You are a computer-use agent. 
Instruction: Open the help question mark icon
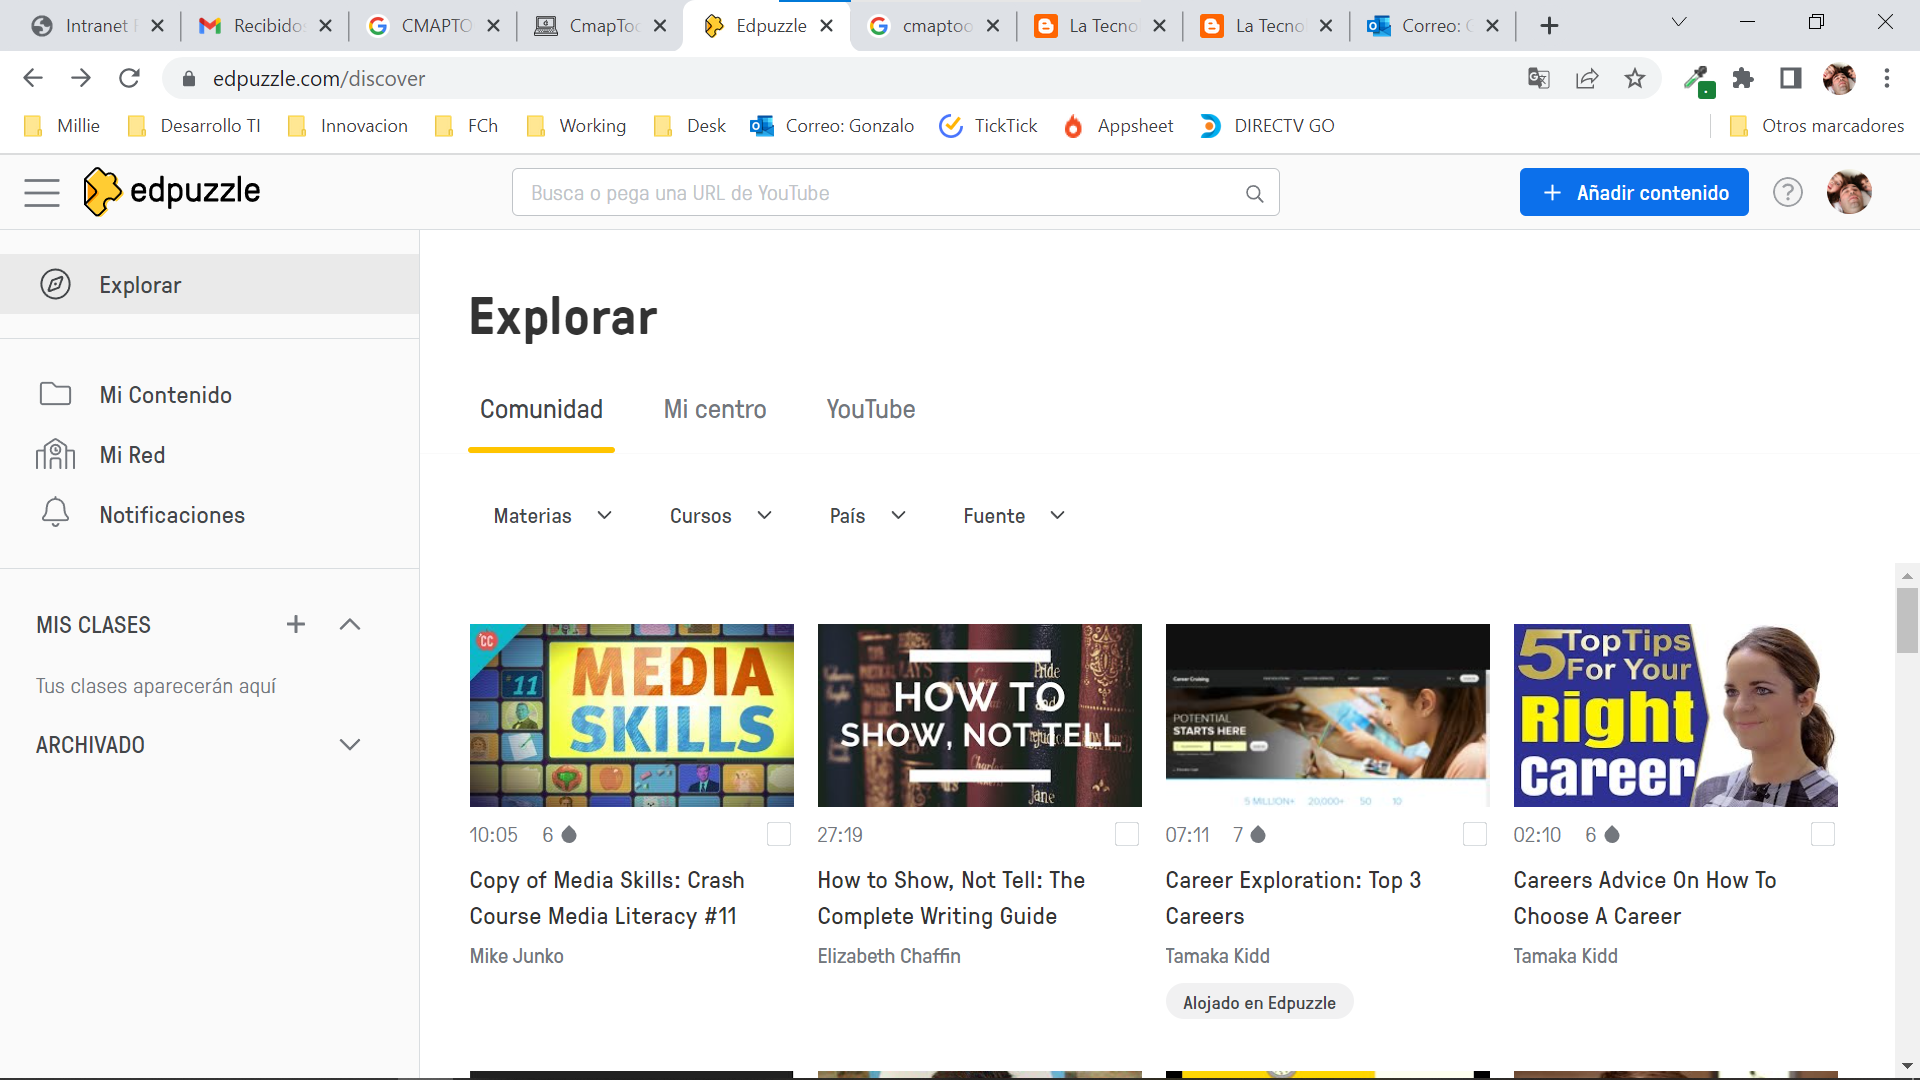click(1787, 192)
